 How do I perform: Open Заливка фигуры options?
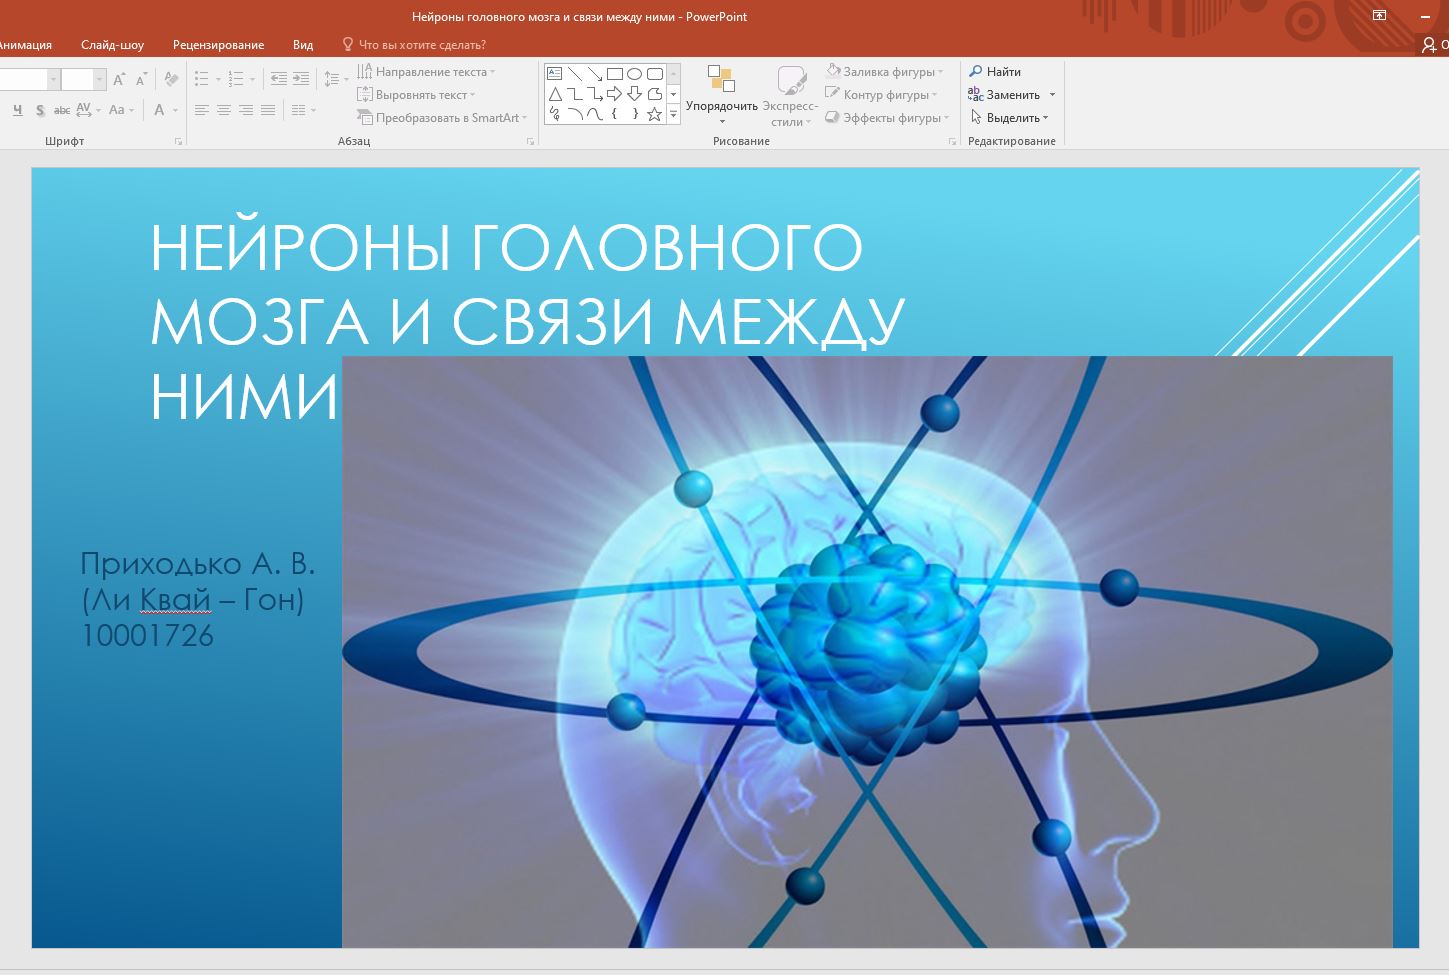884,72
